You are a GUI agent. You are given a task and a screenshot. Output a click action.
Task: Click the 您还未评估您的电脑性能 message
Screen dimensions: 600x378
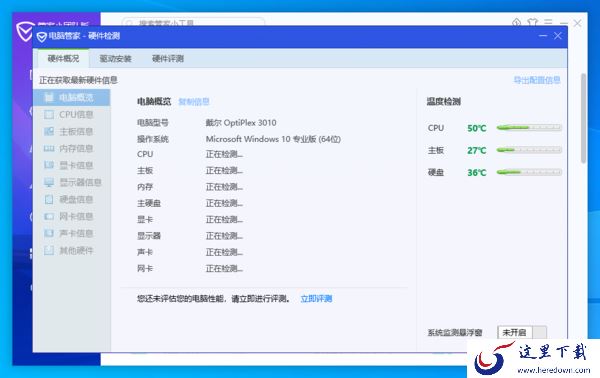click(214, 299)
